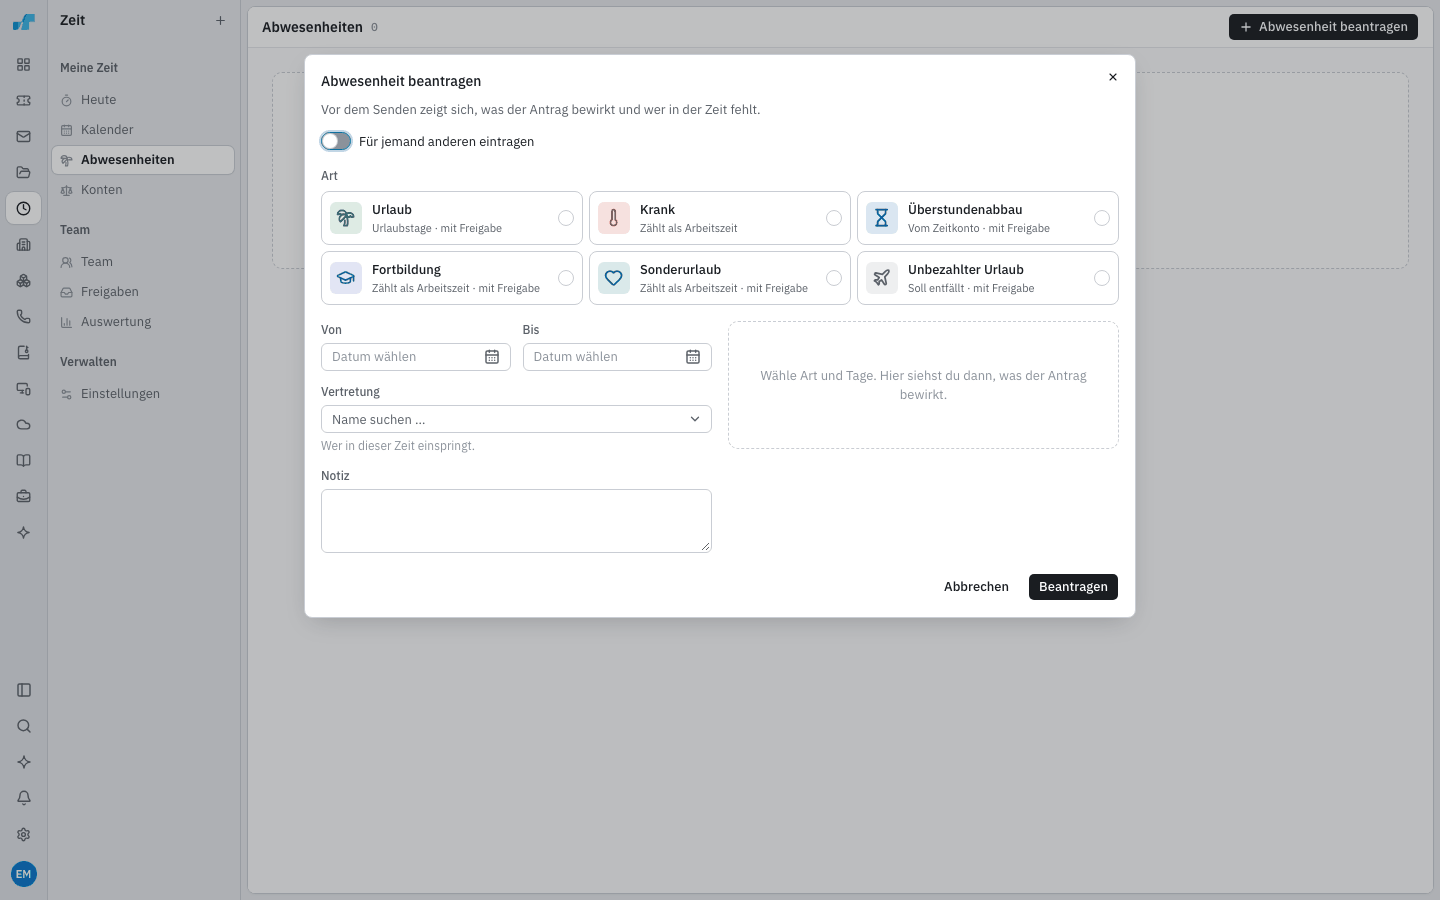Open notifications via the bell icon
The width and height of the screenshot is (1440, 900).
point(24,798)
